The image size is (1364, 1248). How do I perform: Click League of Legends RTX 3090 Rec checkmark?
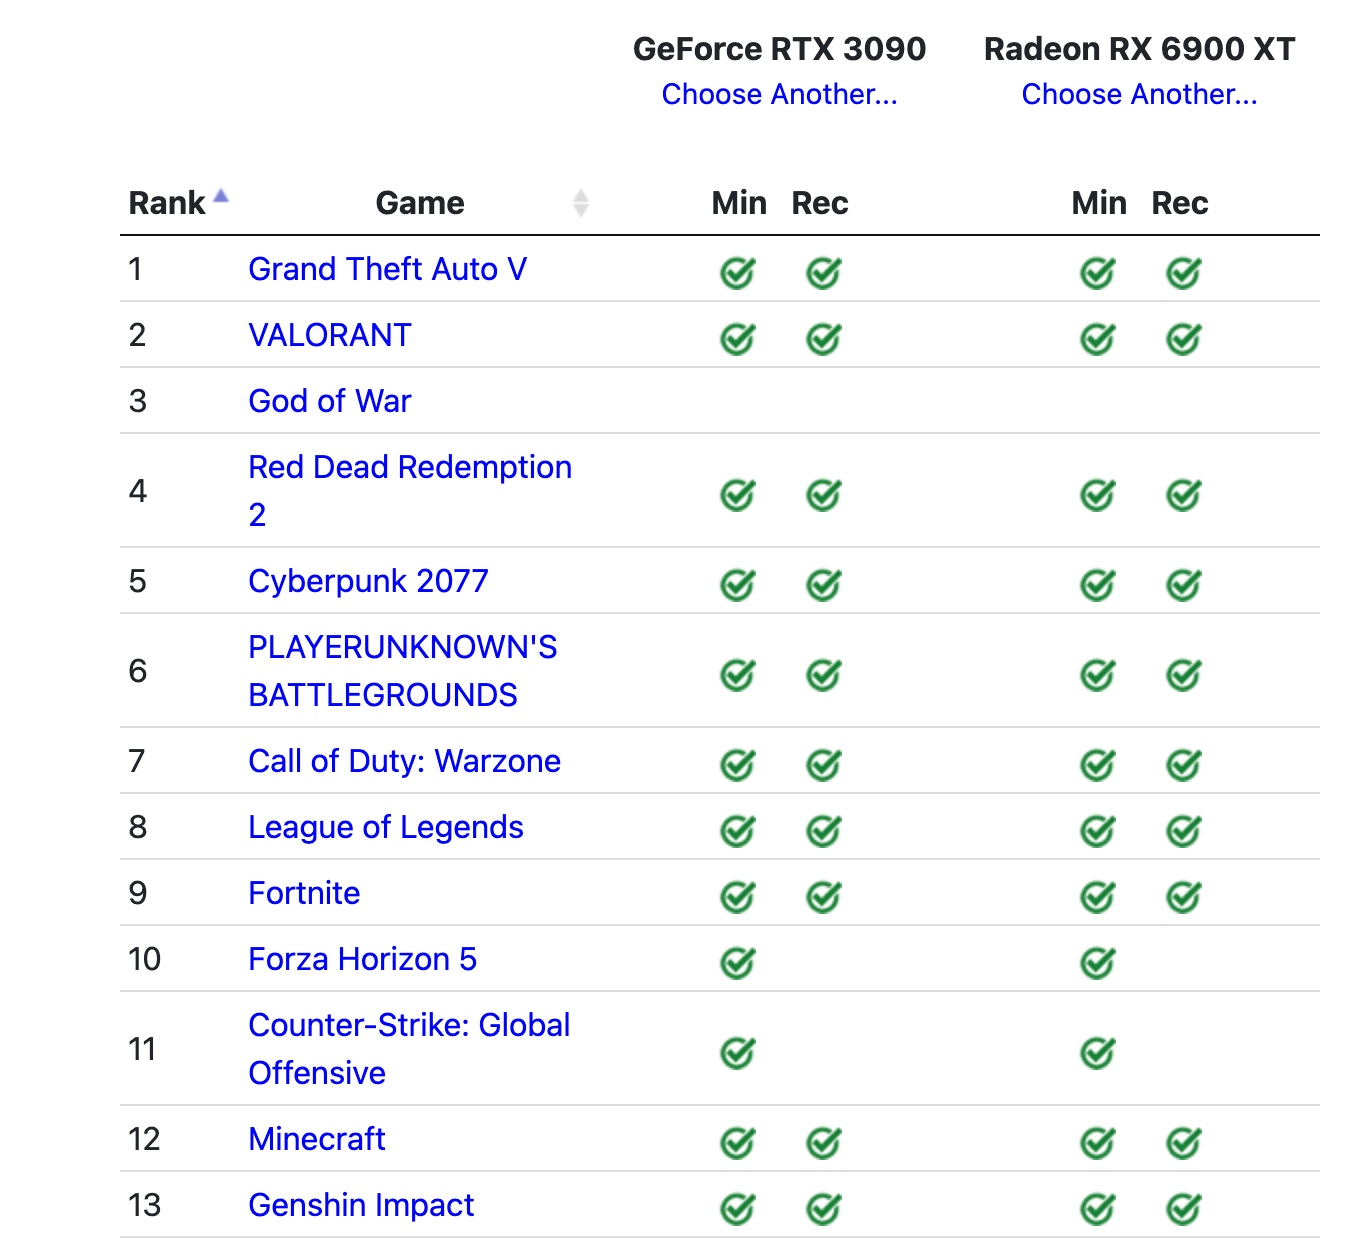tap(824, 830)
